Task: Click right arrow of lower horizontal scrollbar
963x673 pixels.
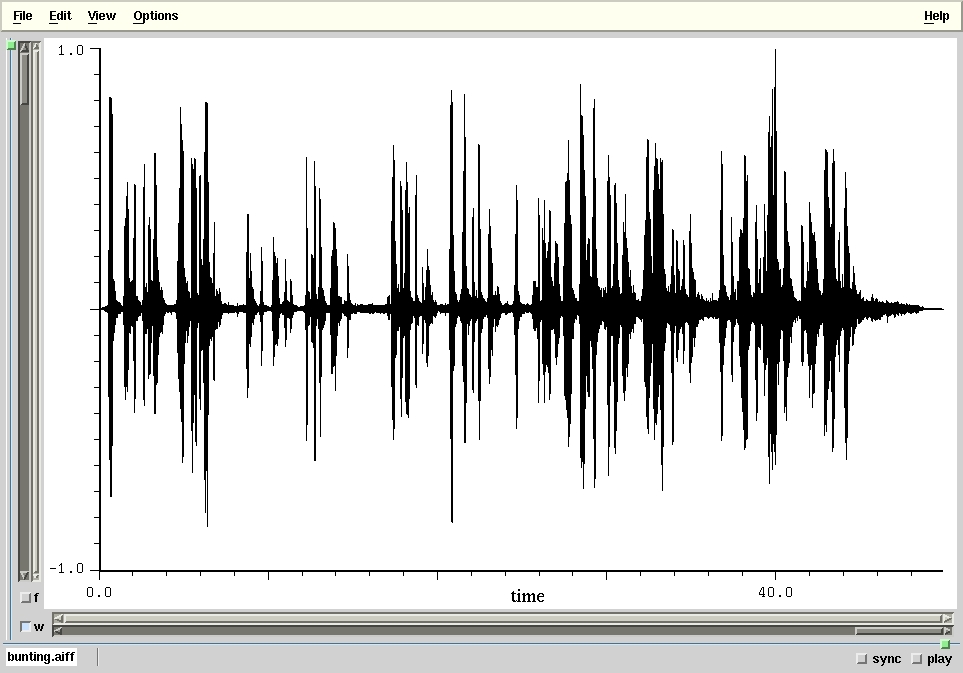Action: tap(946, 631)
